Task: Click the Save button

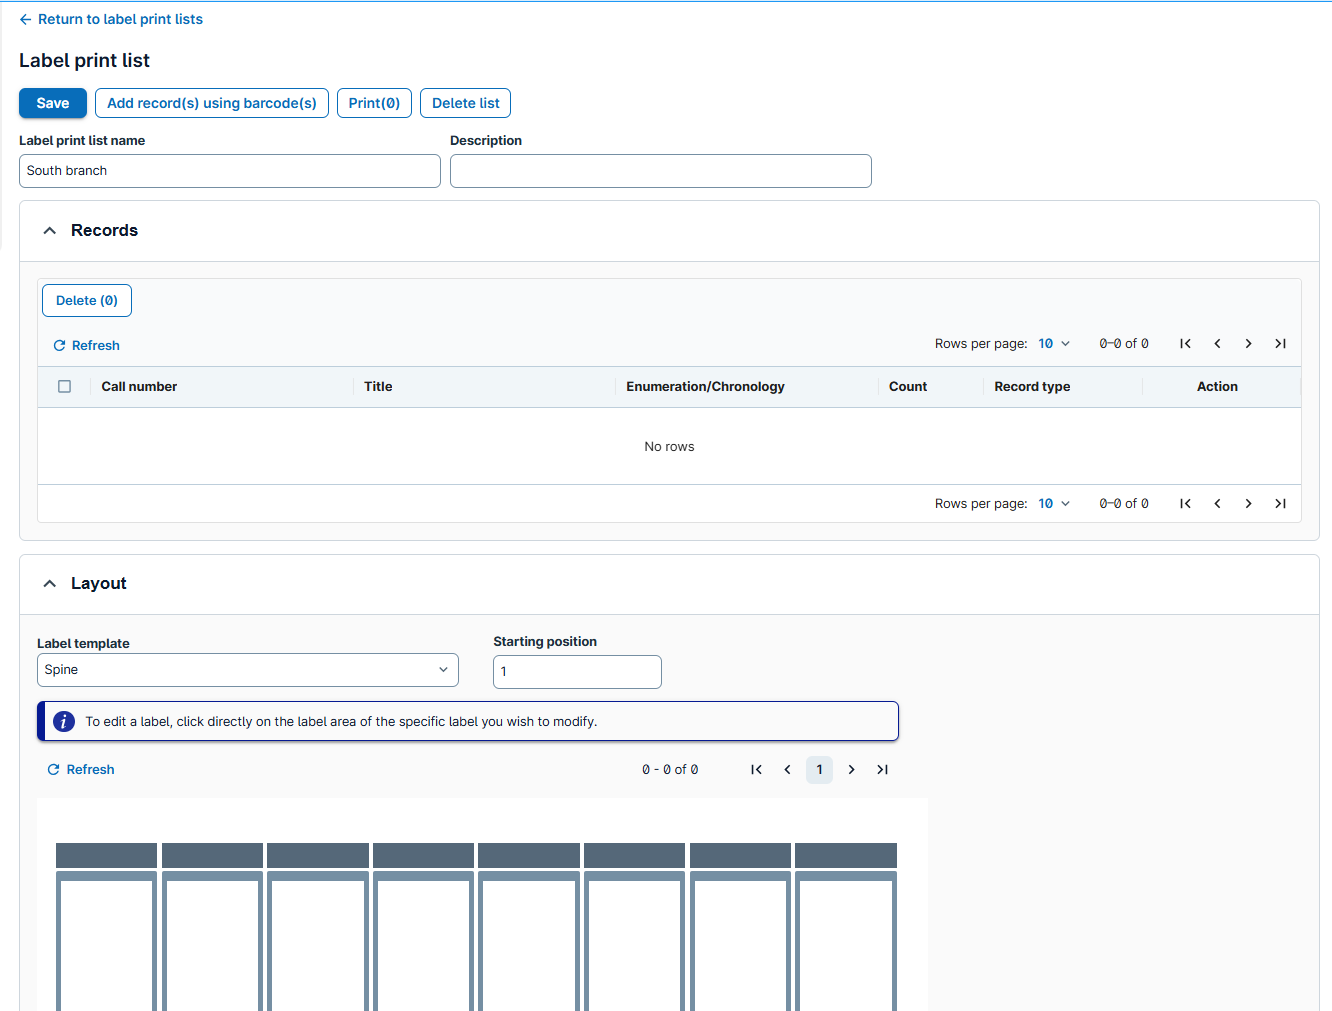Action: tap(53, 104)
